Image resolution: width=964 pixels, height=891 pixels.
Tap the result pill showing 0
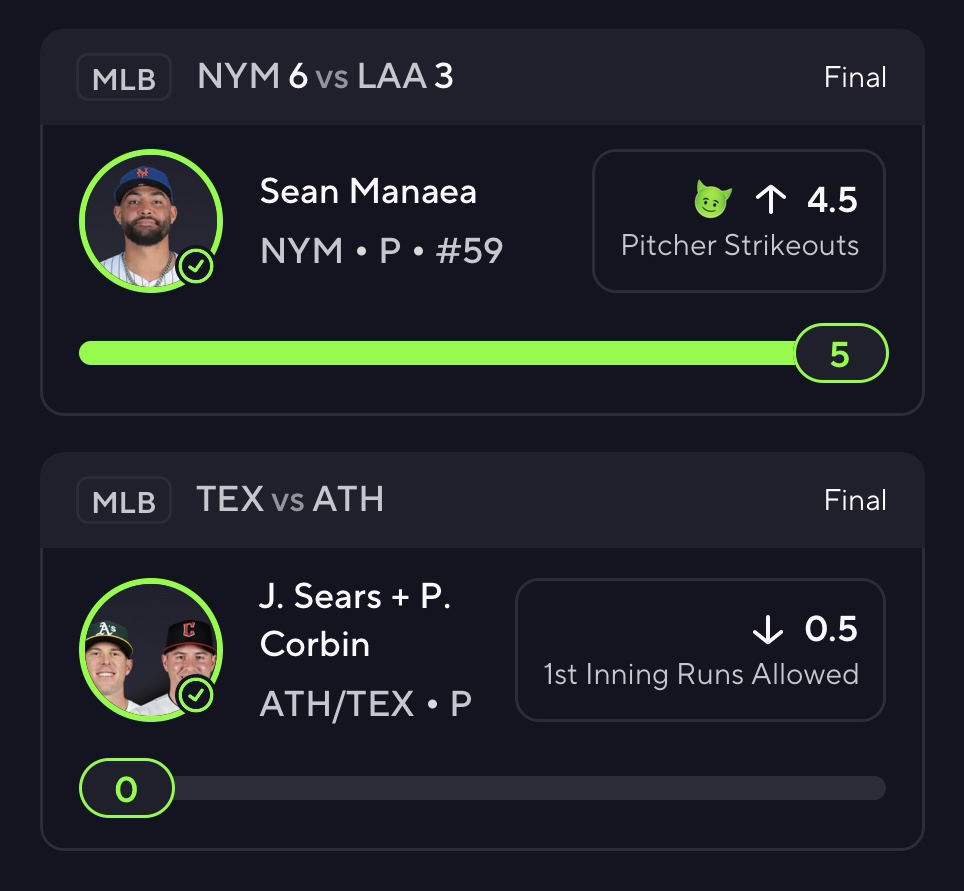(126, 789)
